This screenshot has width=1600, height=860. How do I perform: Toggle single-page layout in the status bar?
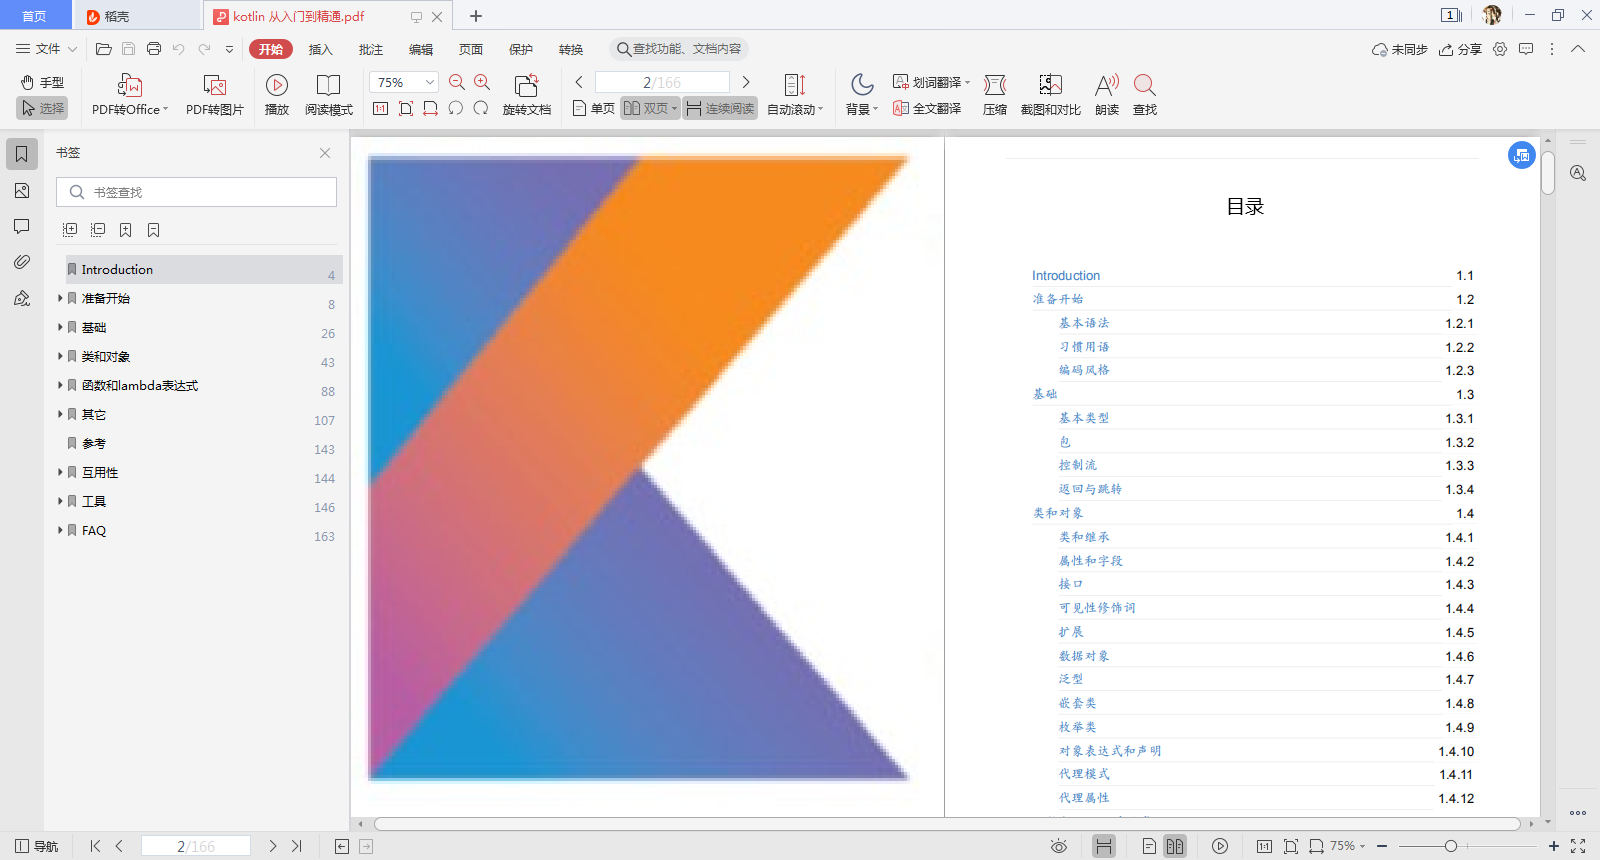click(1149, 846)
